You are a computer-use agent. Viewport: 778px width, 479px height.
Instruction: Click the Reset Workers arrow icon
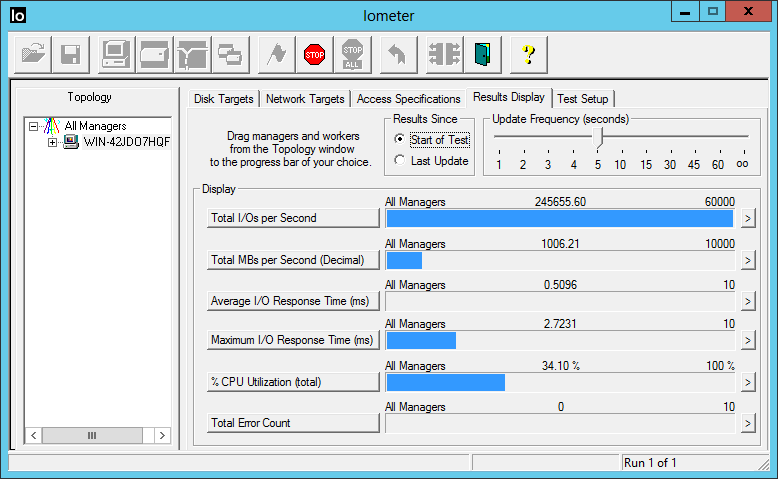pyautogui.click(x=397, y=54)
